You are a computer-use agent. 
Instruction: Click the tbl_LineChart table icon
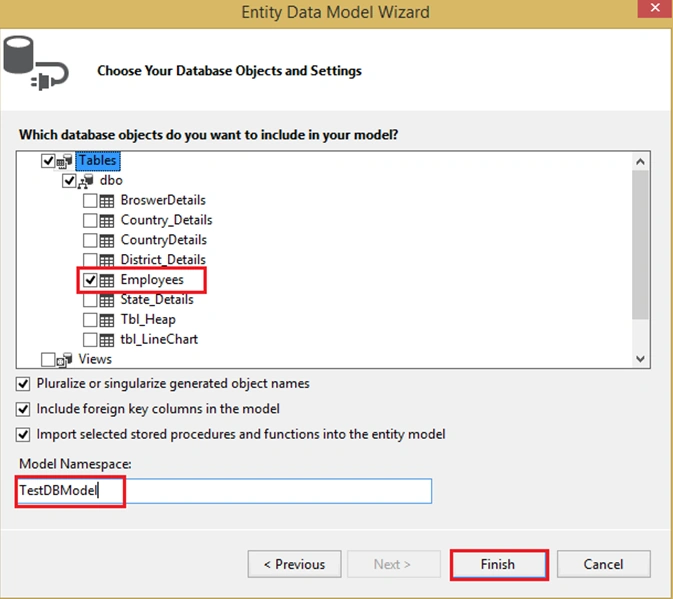107,340
